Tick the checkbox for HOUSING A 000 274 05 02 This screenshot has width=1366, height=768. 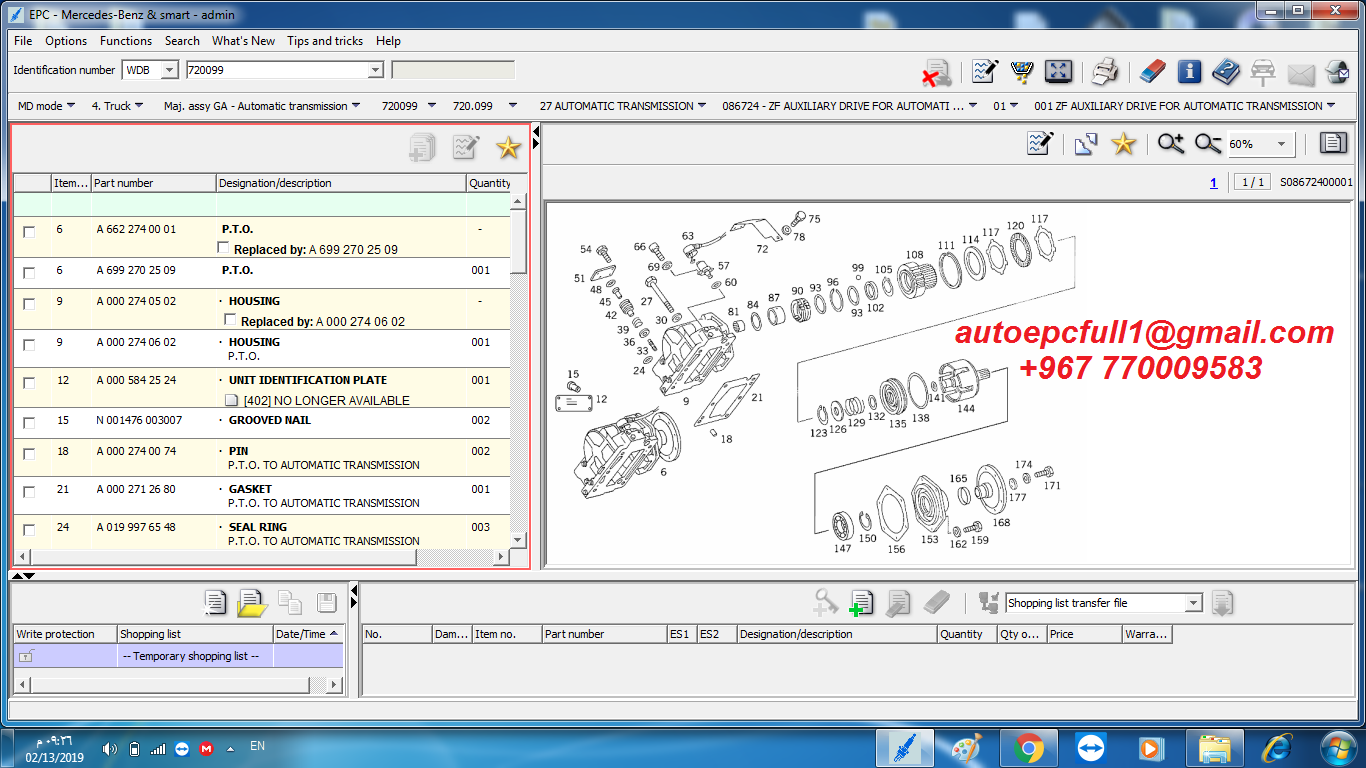coord(29,303)
